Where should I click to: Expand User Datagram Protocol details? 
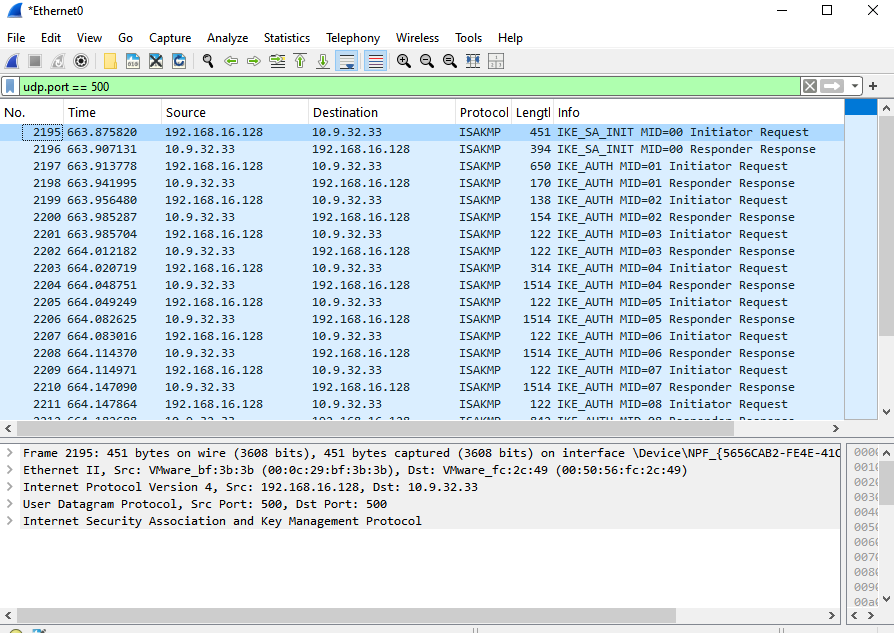[9, 504]
